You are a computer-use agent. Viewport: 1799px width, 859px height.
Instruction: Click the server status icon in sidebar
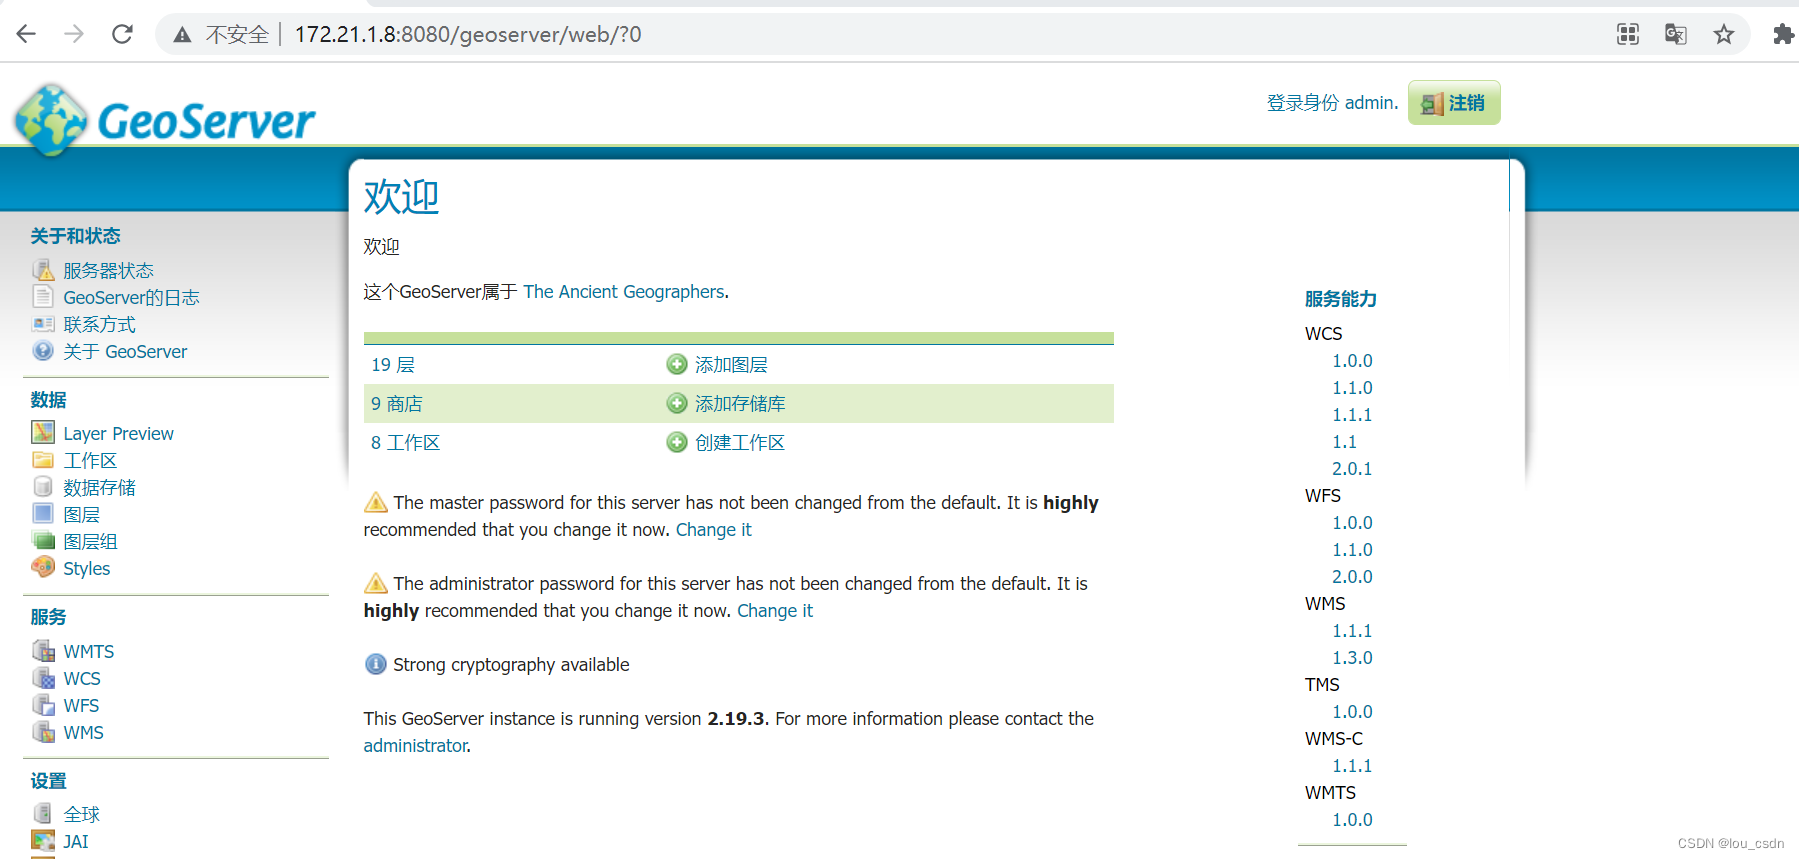click(43, 270)
